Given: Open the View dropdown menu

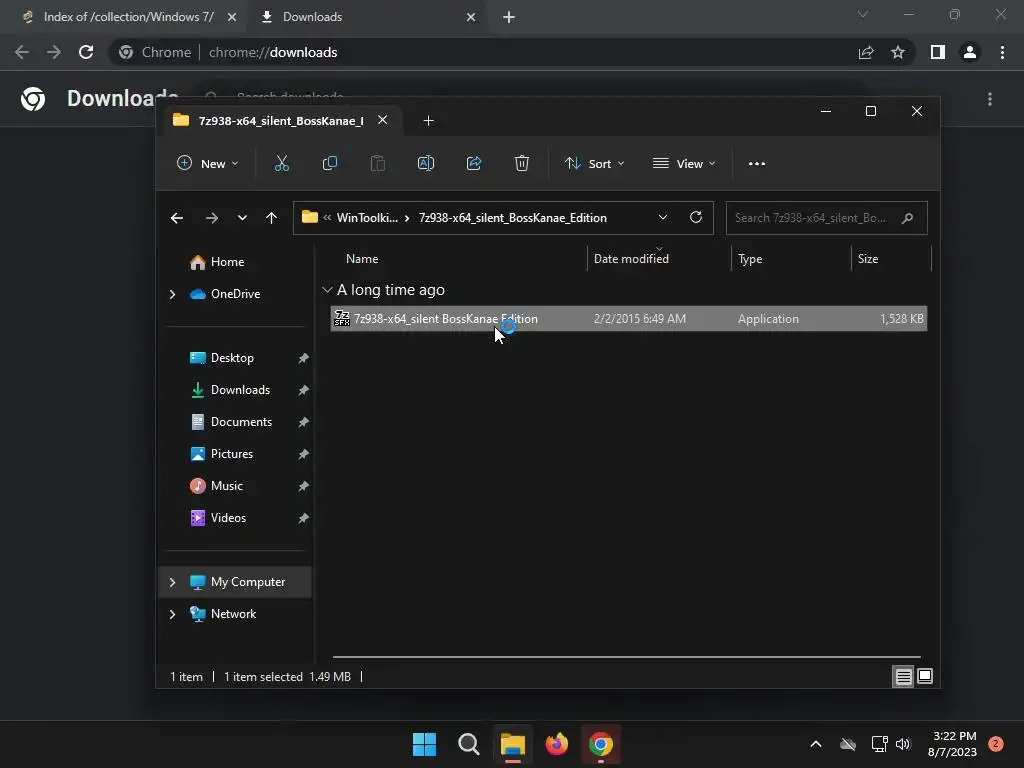Looking at the screenshot, I should pyautogui.click(x=684, y=163).
